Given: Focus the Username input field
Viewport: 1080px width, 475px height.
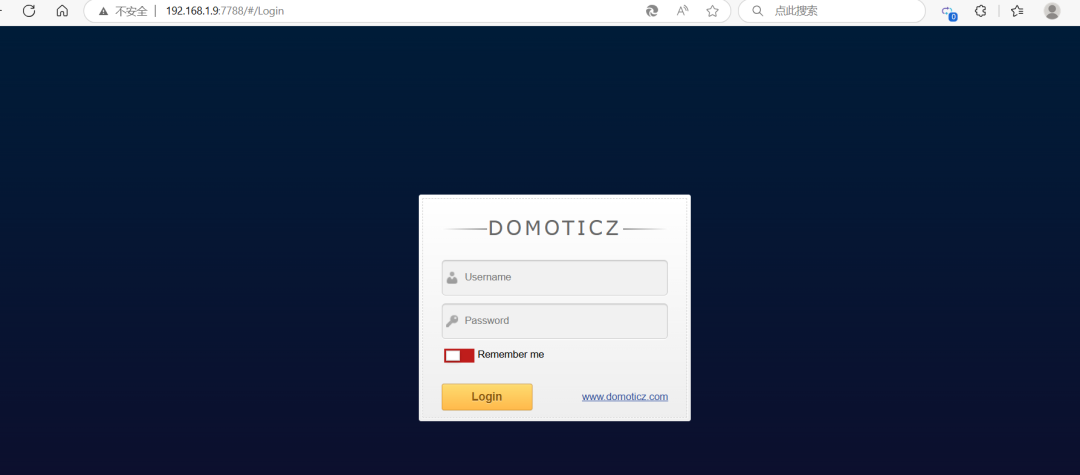Looking at the screenshot, I should tap(554, 277).
